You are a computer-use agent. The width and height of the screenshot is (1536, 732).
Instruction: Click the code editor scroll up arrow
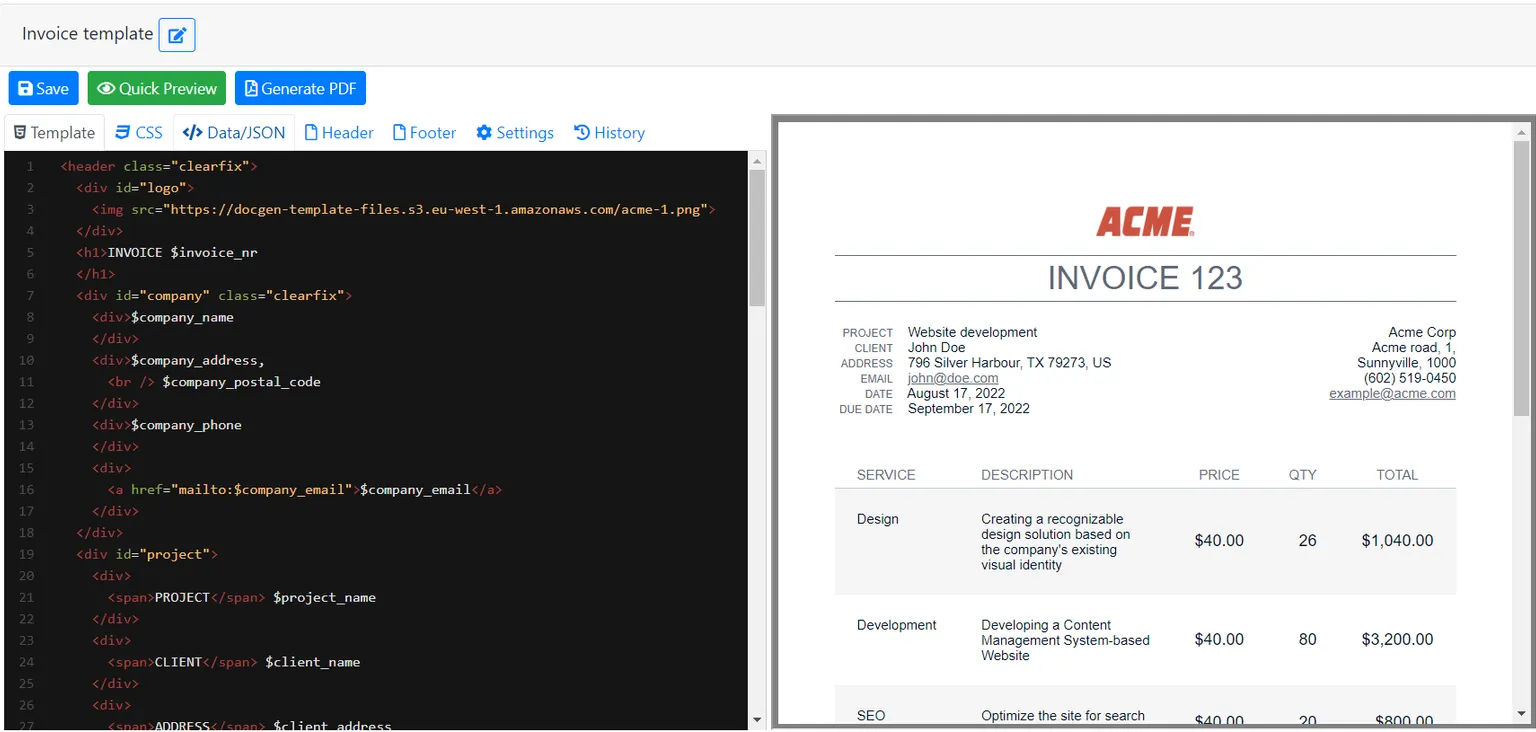tap(757, 161)
